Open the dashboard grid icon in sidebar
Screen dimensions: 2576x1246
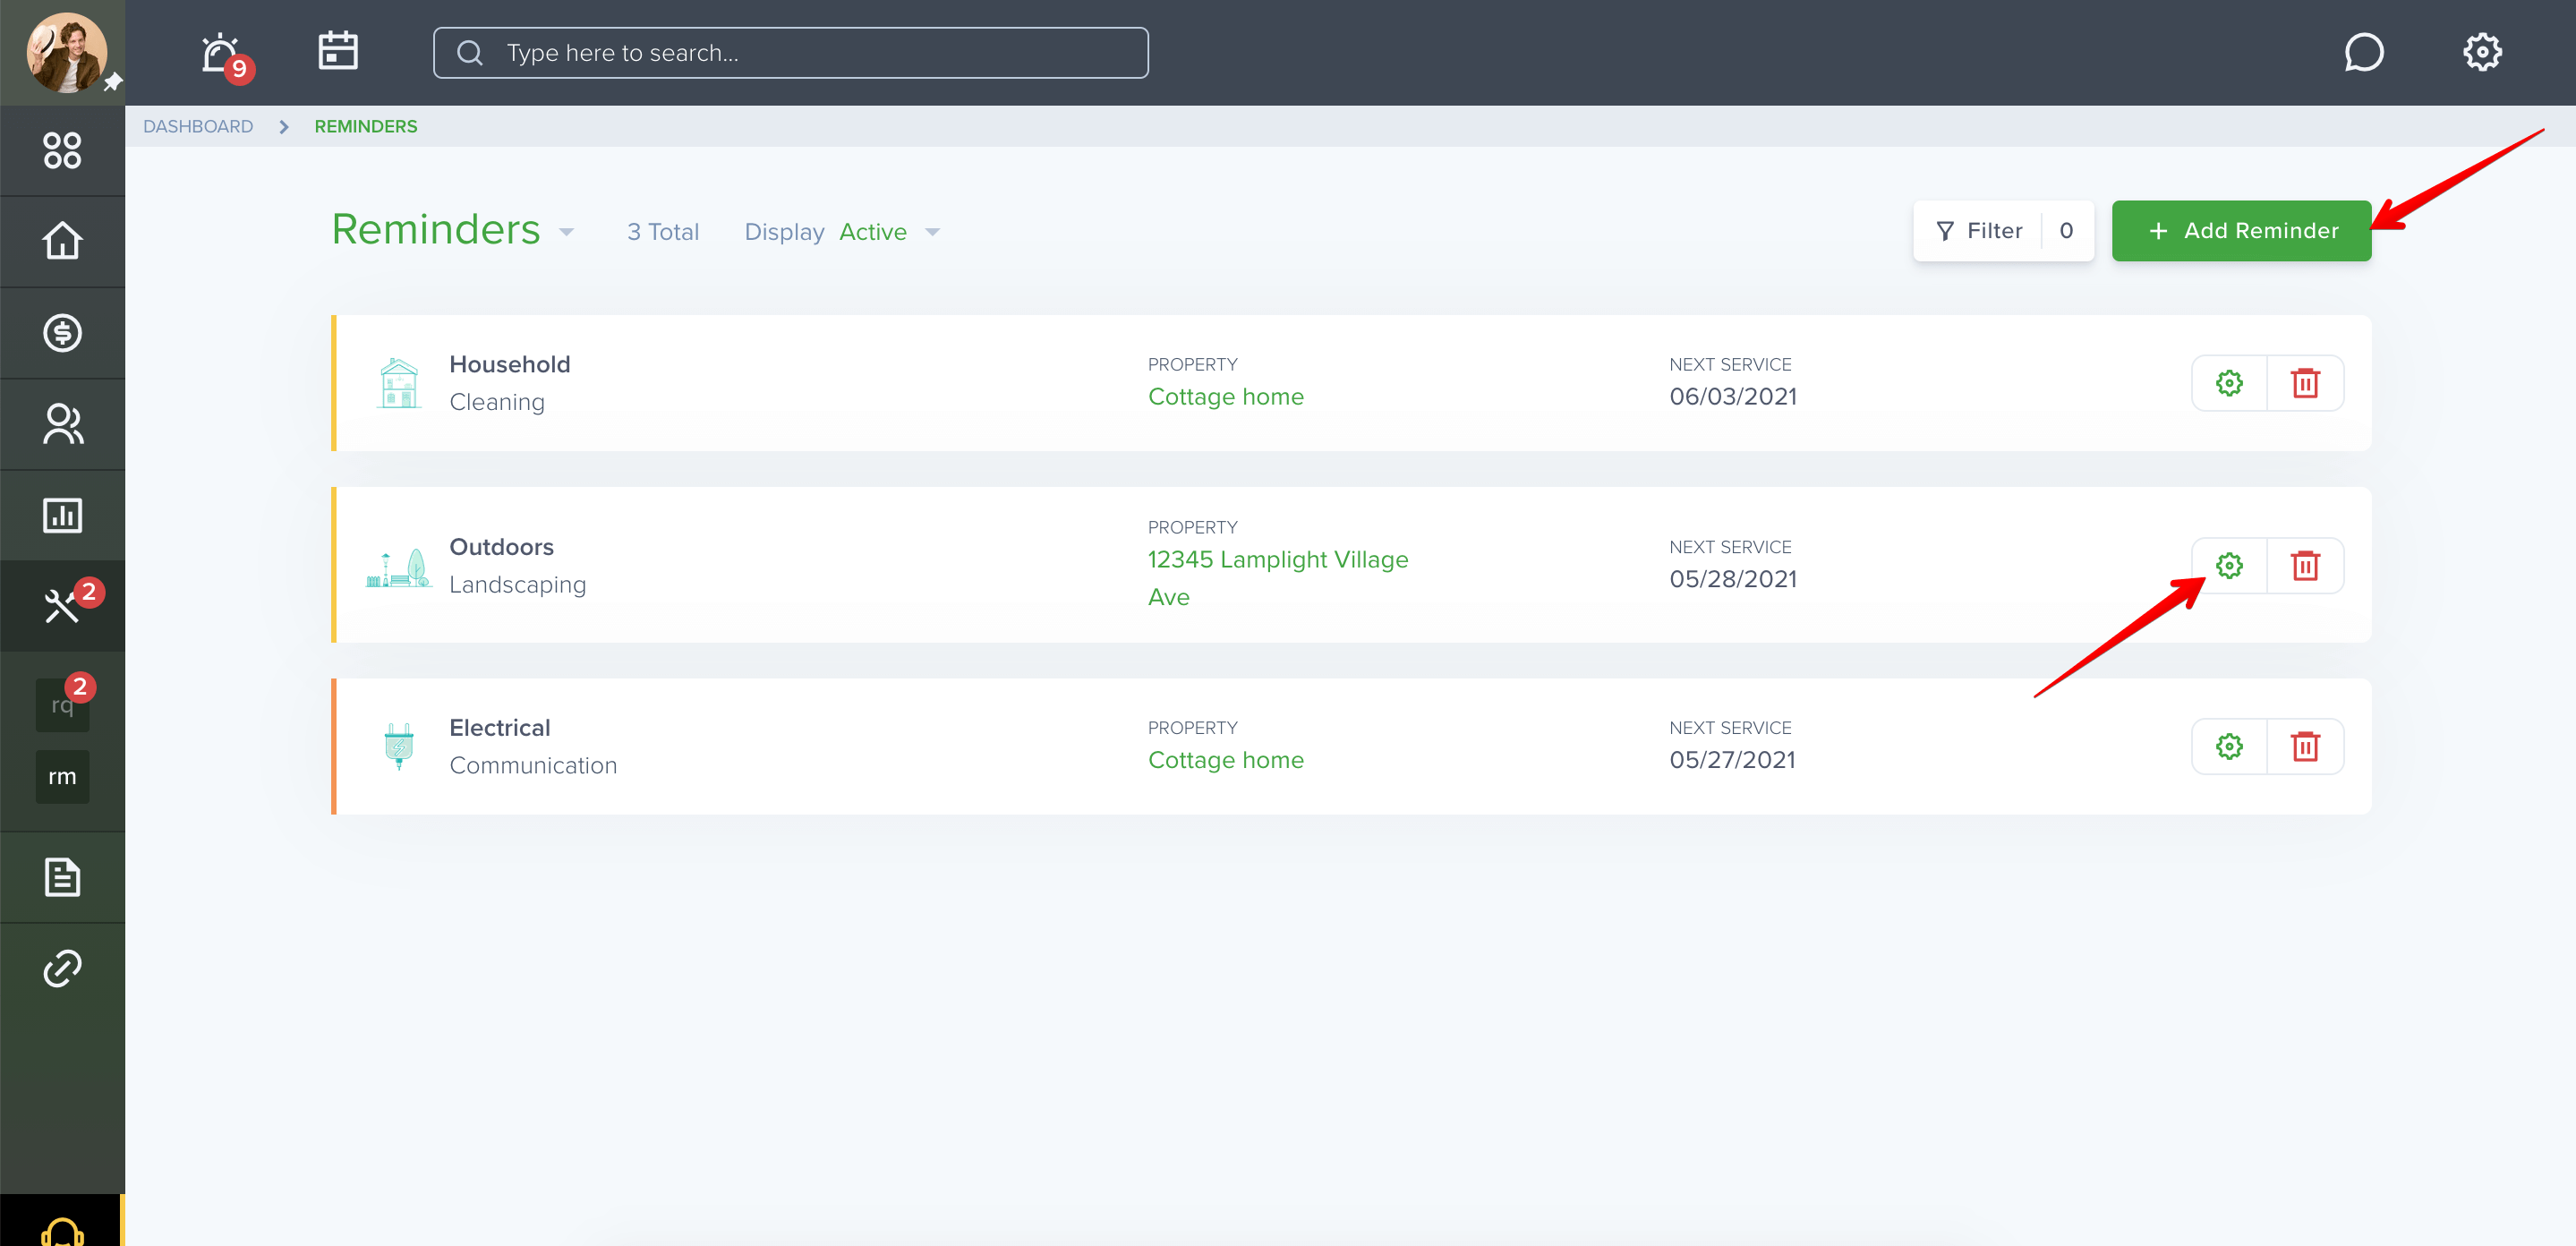pos(62,150)
